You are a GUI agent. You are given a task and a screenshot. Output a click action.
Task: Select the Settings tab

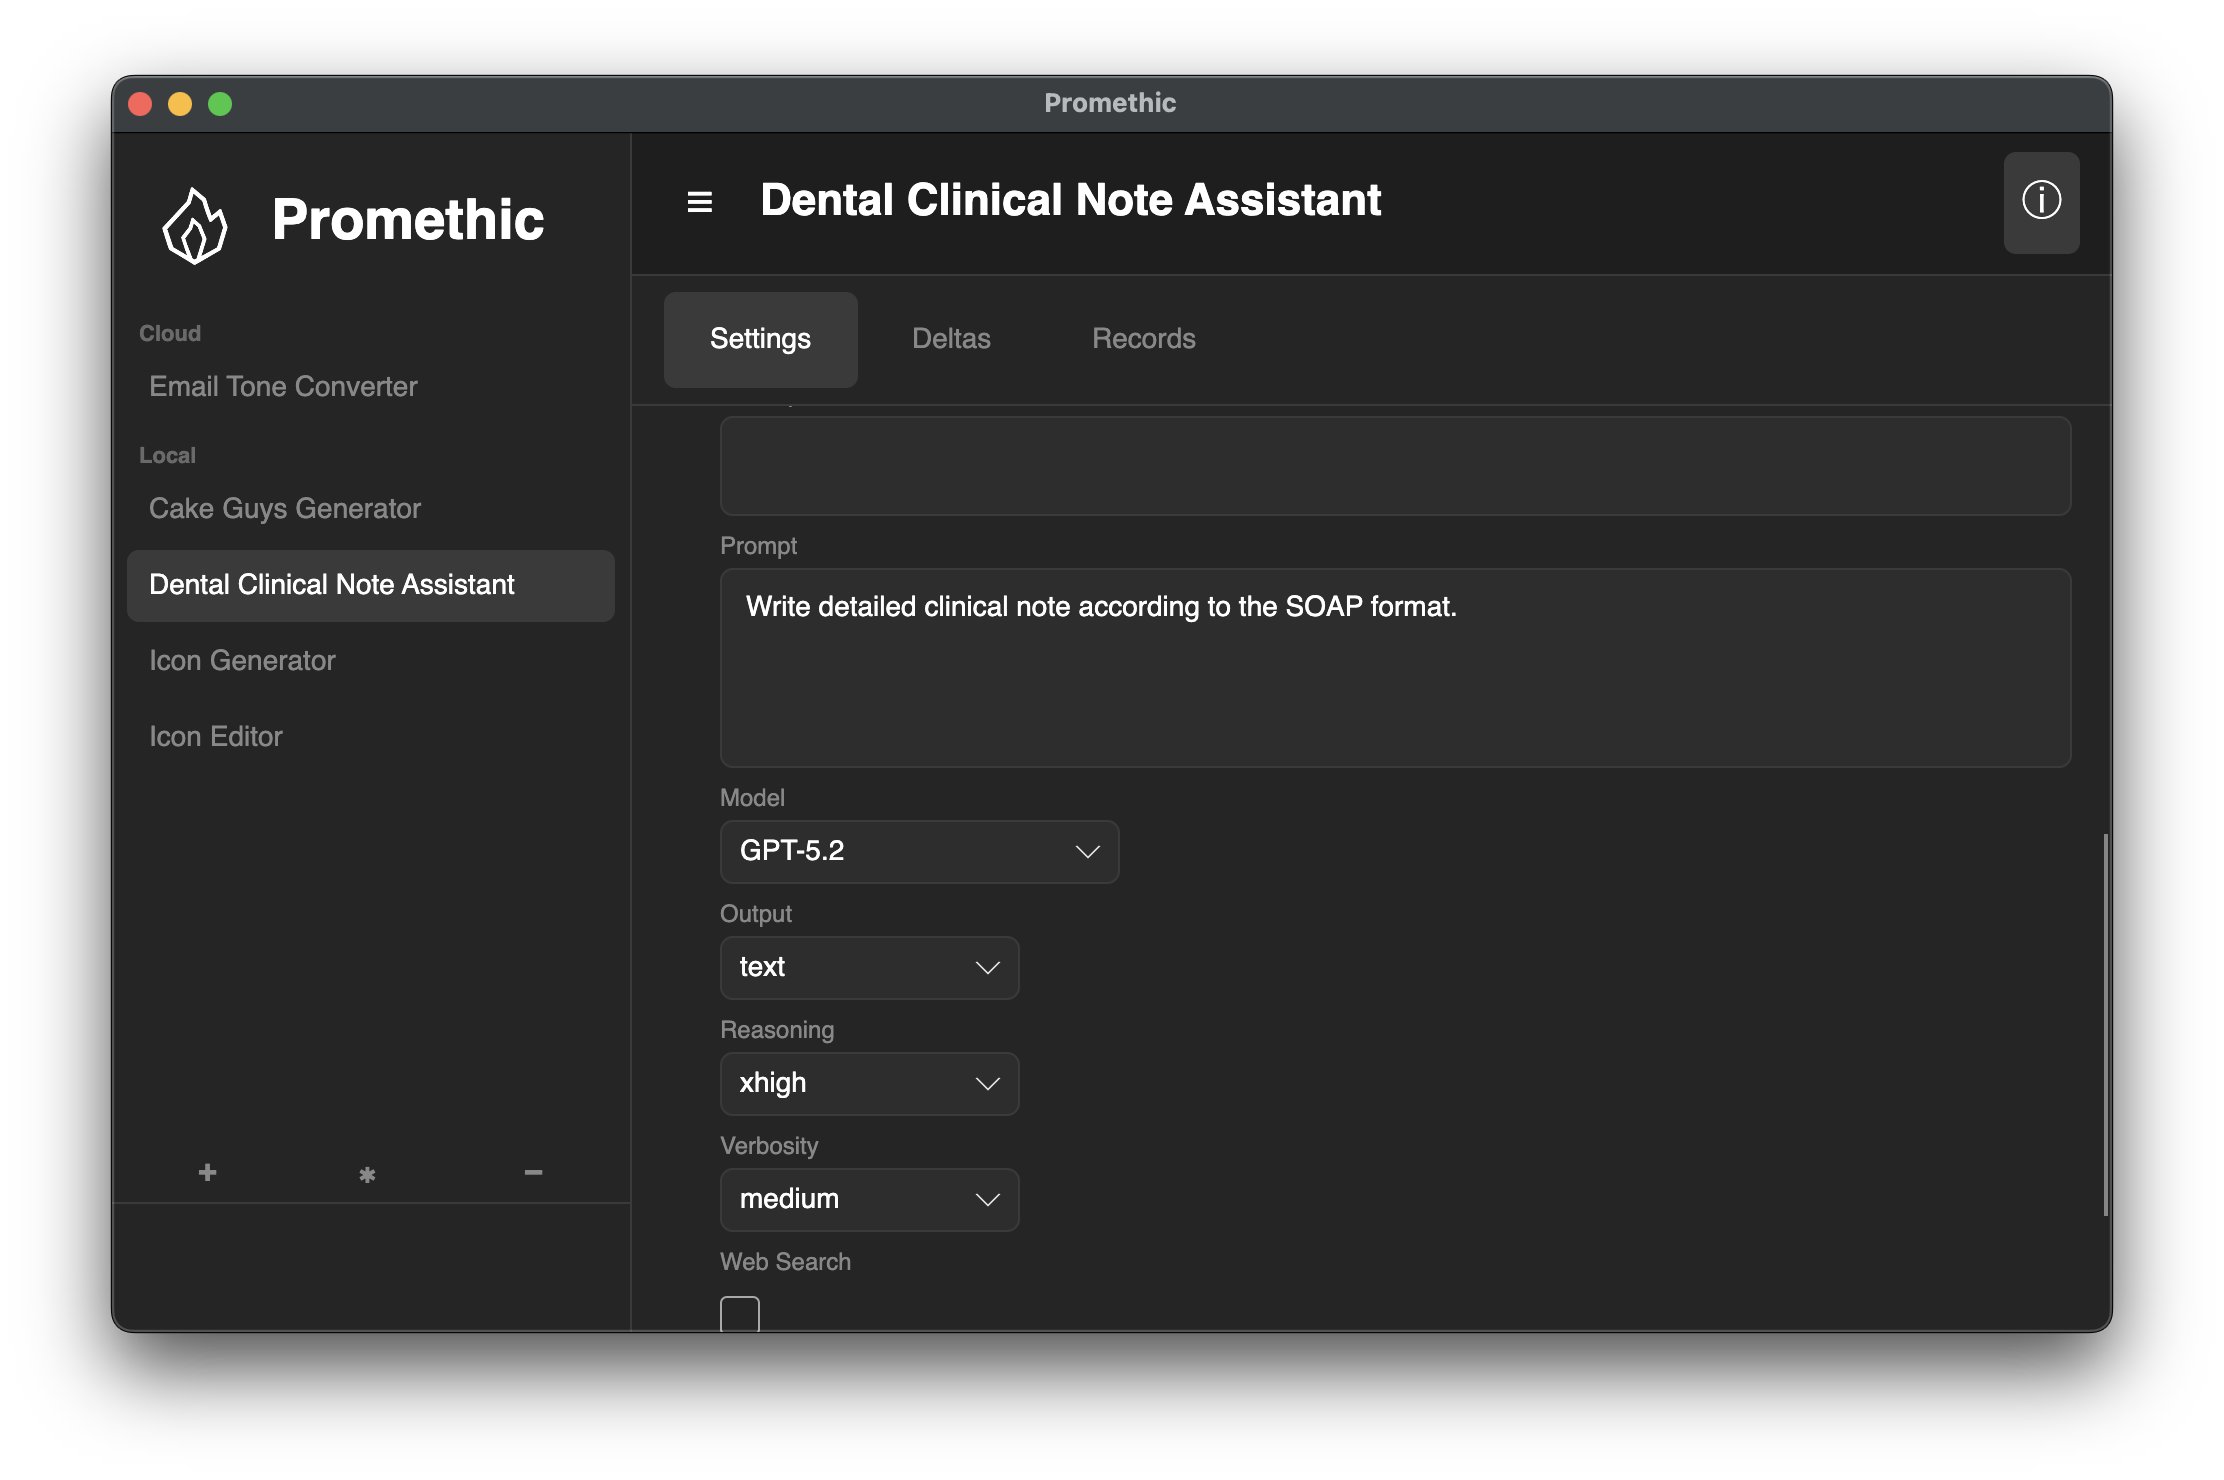click(760, 339)
